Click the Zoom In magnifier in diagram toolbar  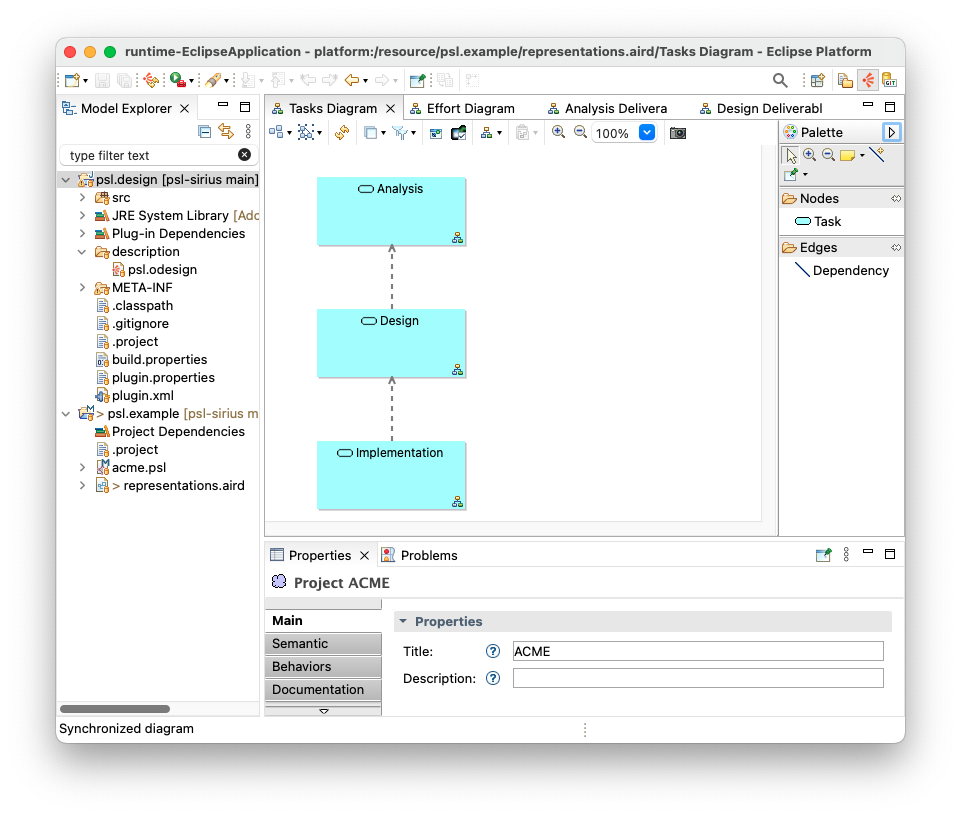pyautogui.click(x=558, y=132)
